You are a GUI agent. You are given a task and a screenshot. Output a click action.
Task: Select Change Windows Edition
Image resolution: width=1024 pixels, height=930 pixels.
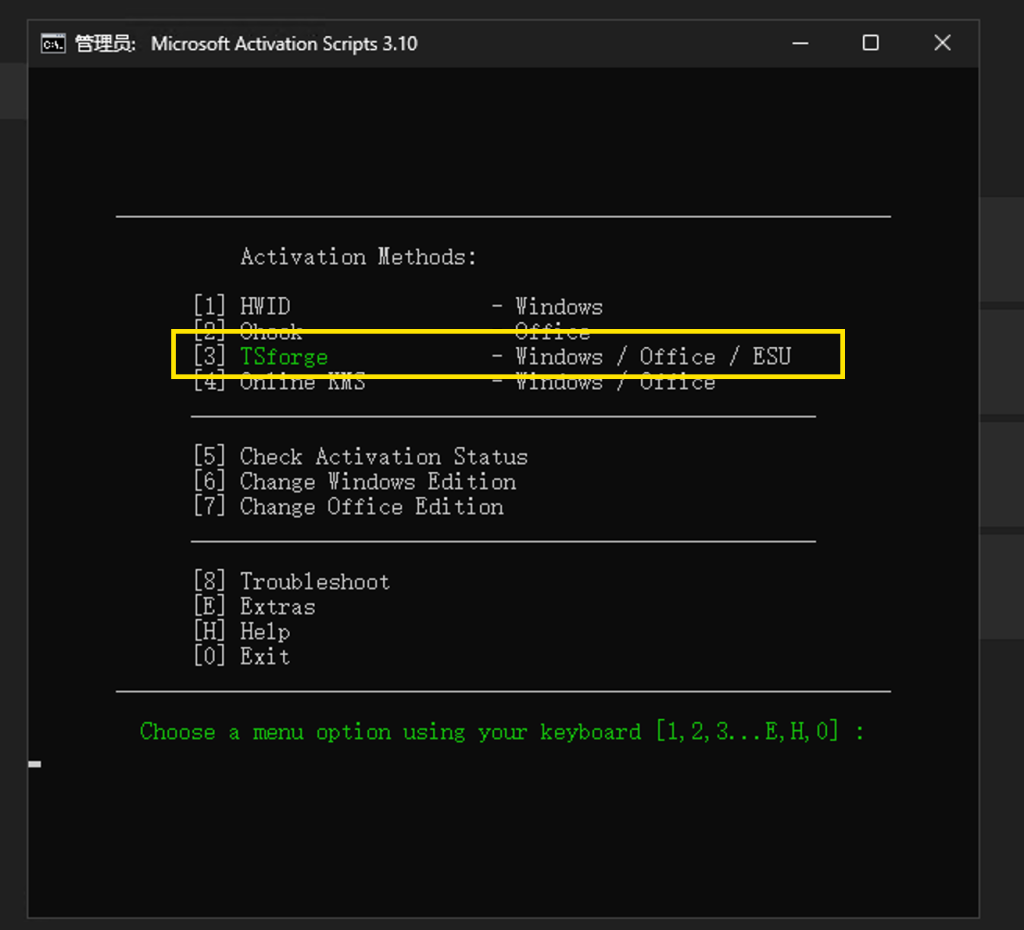377,481
